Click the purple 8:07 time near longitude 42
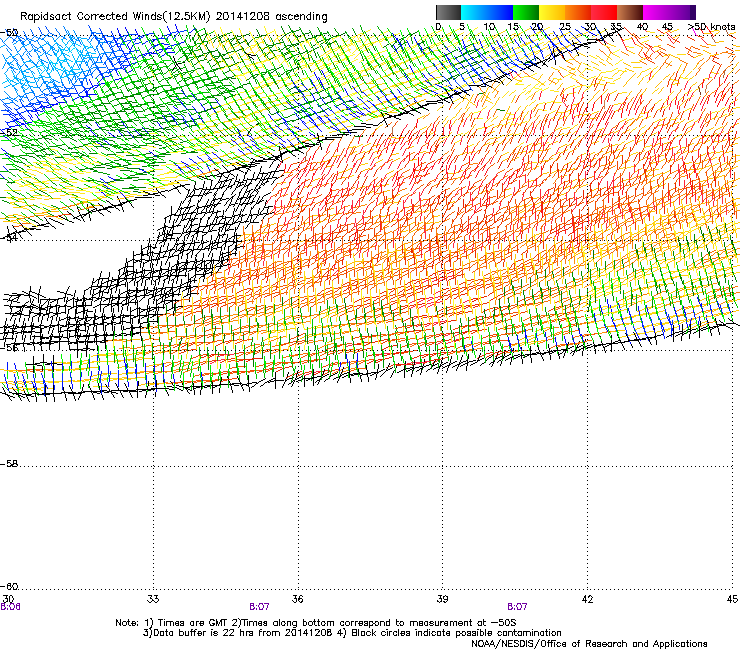 coord(517,607)
